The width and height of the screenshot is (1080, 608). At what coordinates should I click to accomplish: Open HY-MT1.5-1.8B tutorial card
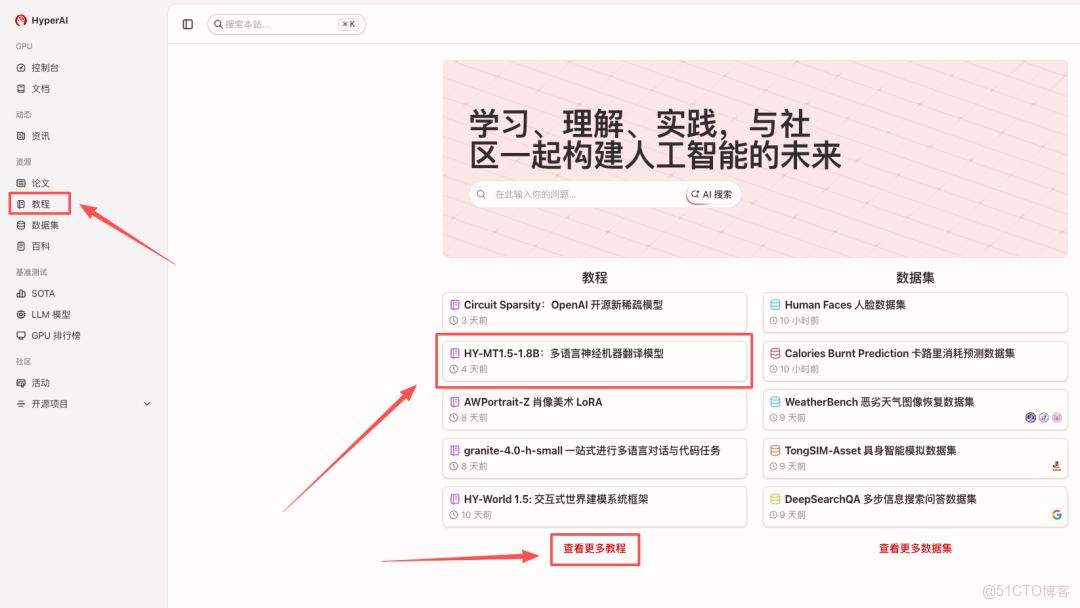(594, 361)
